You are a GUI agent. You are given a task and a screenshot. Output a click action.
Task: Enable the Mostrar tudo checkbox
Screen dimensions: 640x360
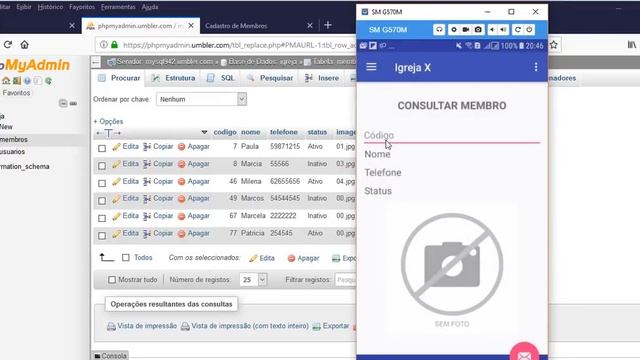pyautogui.click(x=112, y=280)
